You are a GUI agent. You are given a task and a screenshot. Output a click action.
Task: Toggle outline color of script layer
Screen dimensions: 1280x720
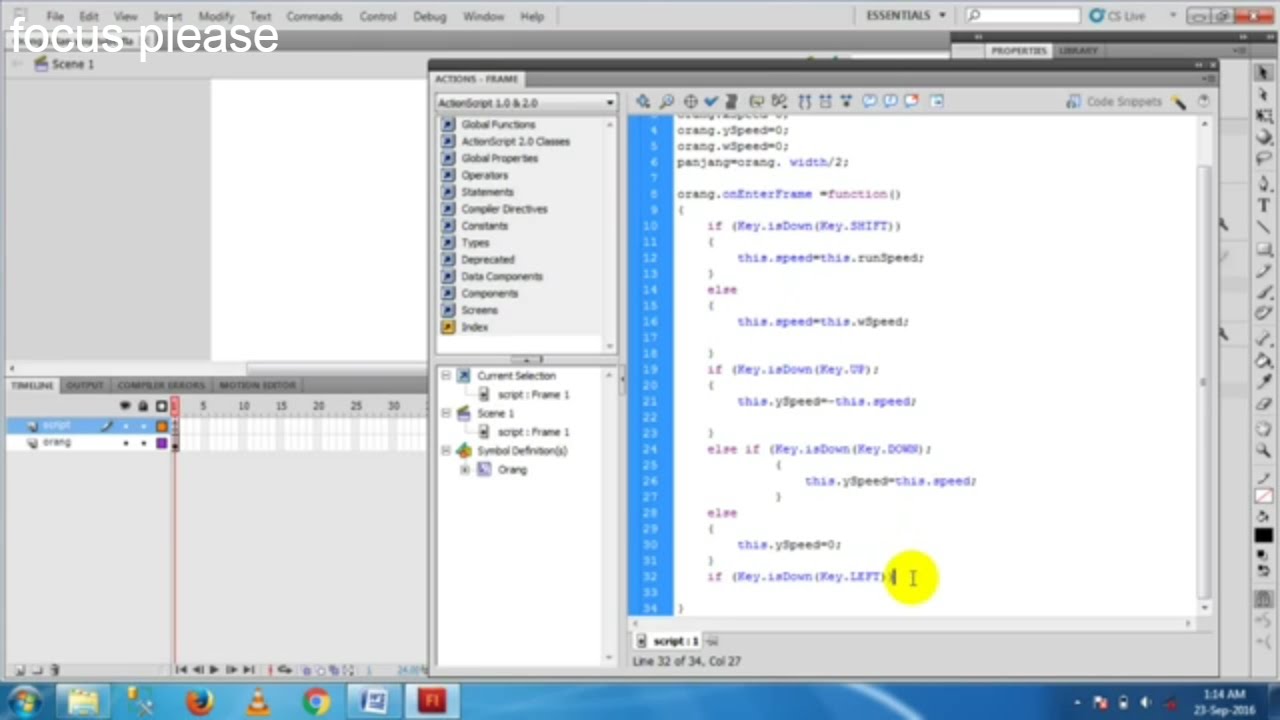161,426
